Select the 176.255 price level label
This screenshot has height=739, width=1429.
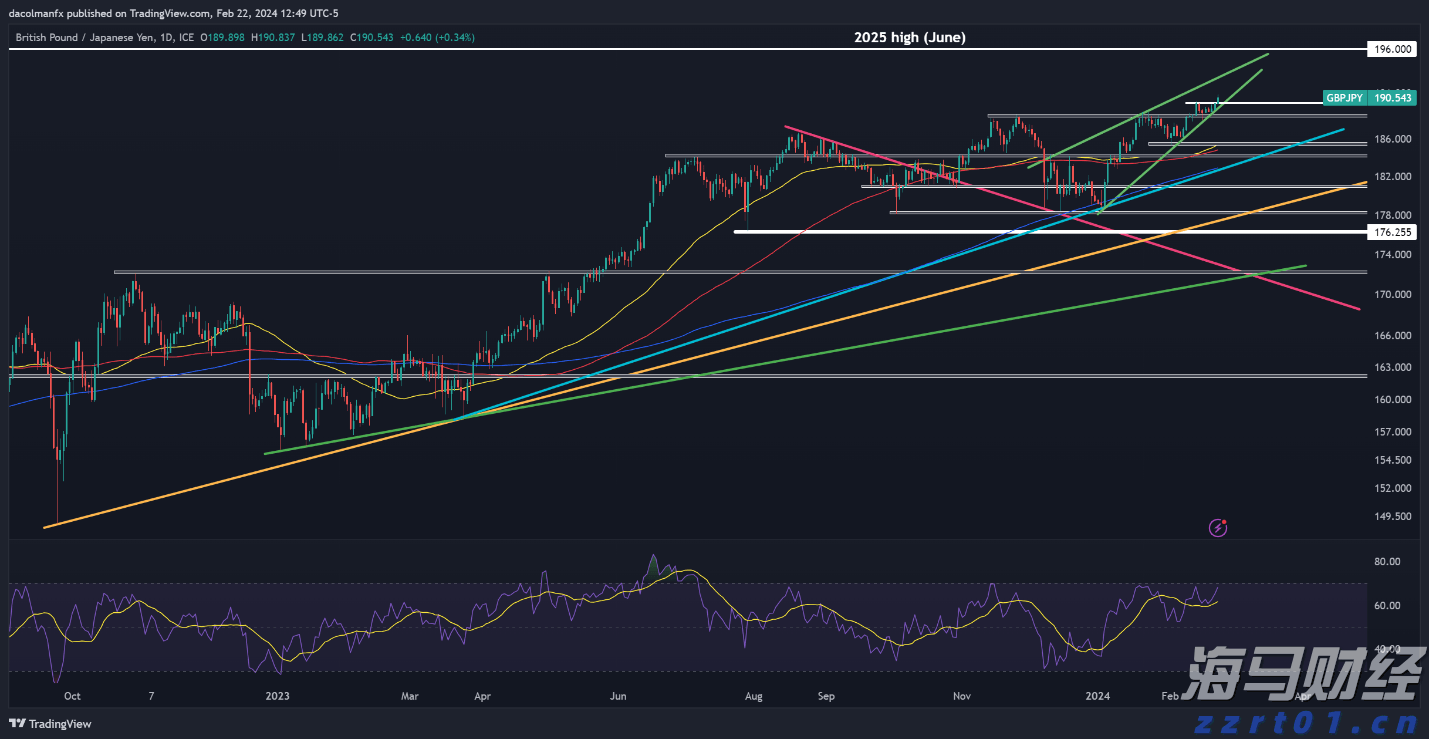tap(1392, 232)
